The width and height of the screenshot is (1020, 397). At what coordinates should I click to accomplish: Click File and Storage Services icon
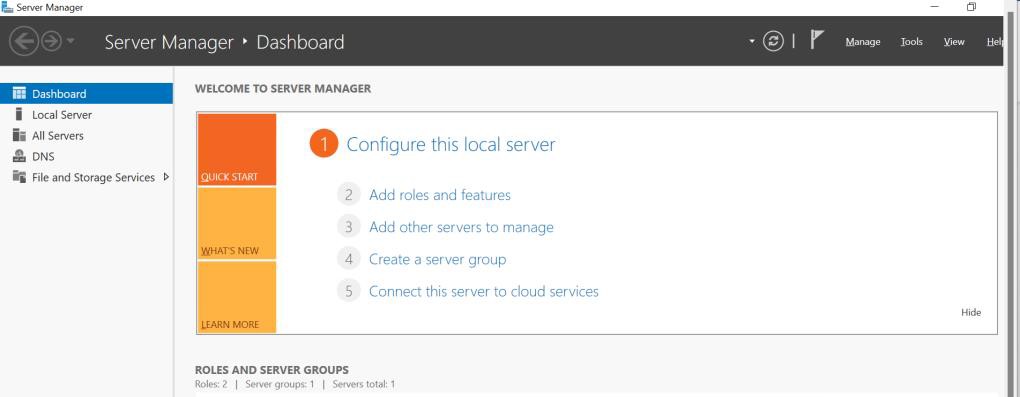(x=20, y=177)
